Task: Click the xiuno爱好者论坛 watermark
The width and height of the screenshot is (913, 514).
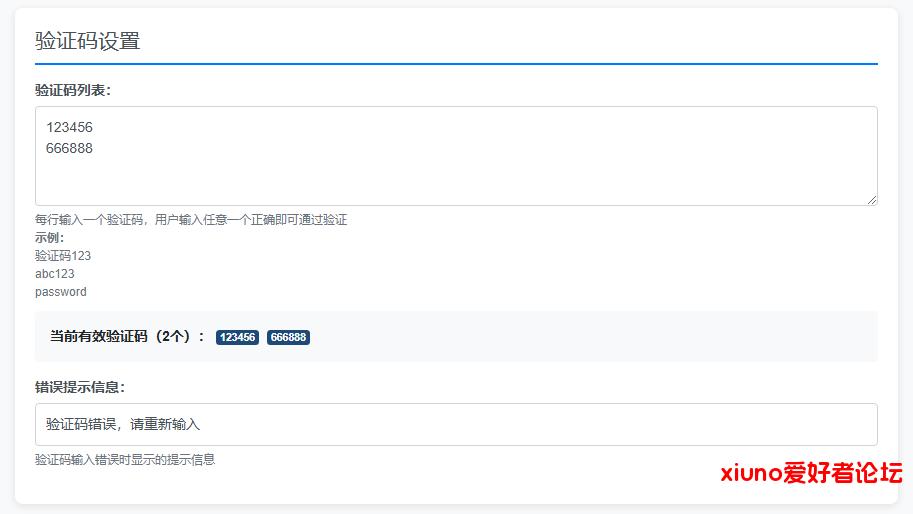Action: (x=811, y=473)
